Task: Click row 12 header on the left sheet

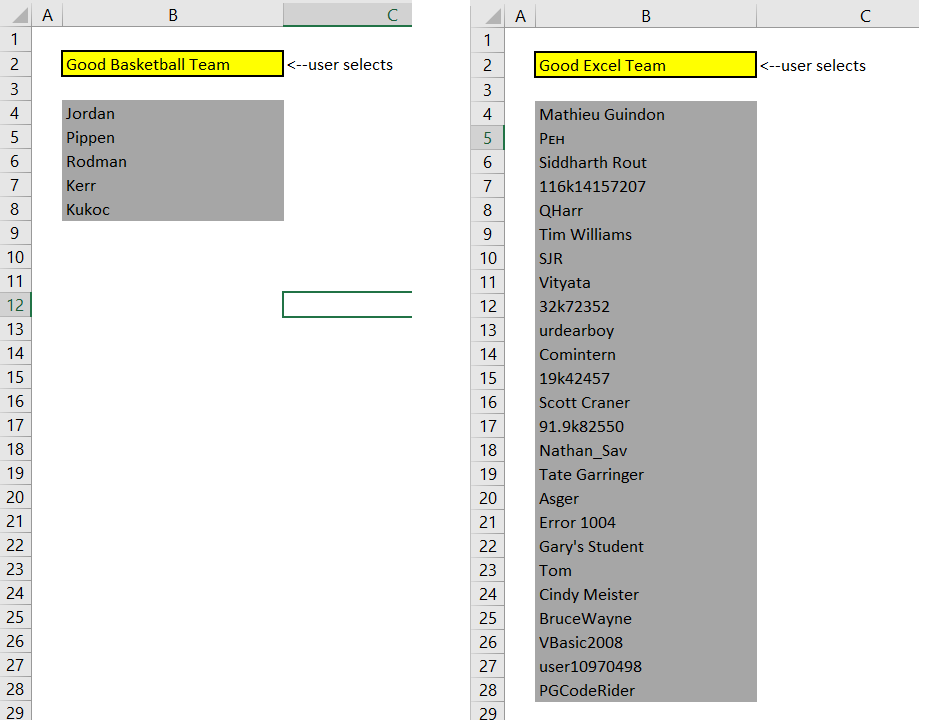Action: tap(16, 304)
